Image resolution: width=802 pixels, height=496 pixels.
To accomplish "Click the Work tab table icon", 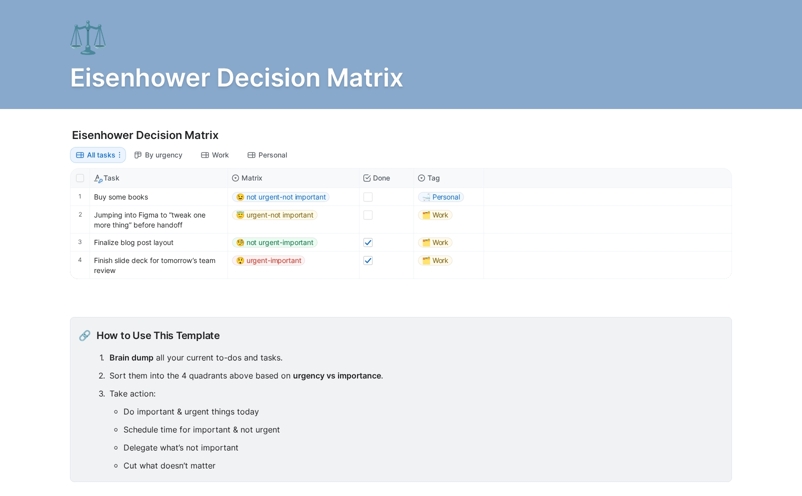I will [205, 155].
